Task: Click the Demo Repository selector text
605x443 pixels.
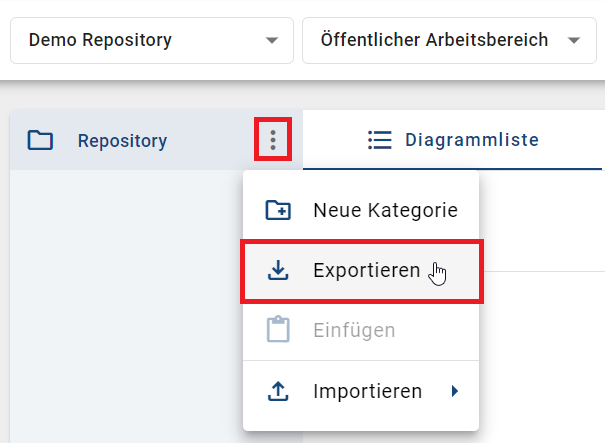Action: [x=100, y=41]
